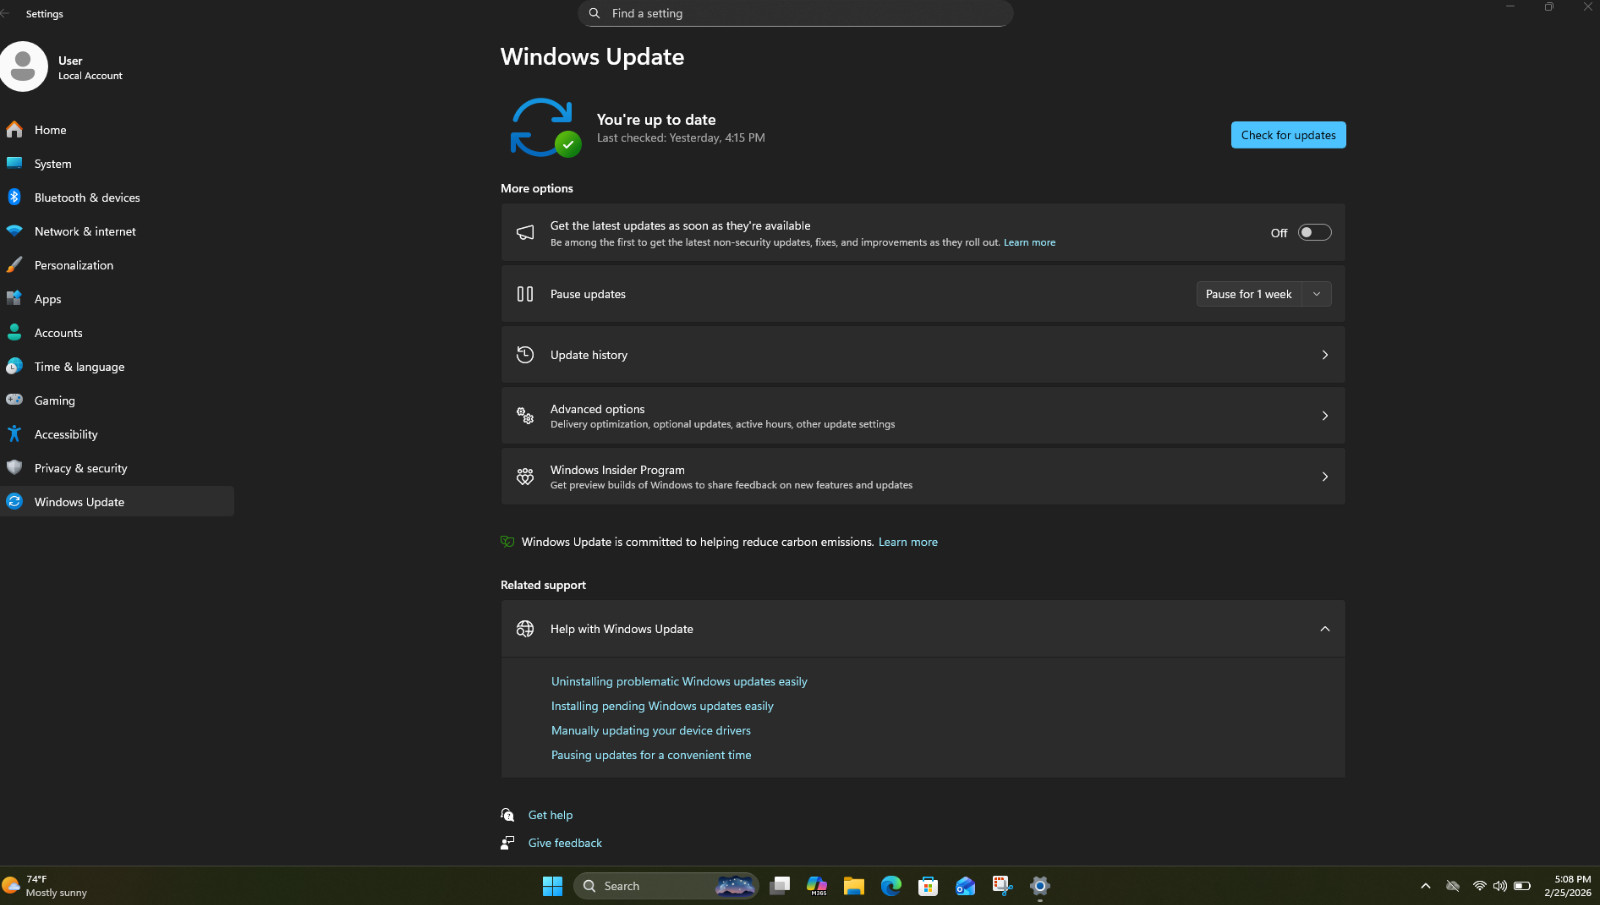Collapse the Help with Windows Update section

[x=1325, y=629]
